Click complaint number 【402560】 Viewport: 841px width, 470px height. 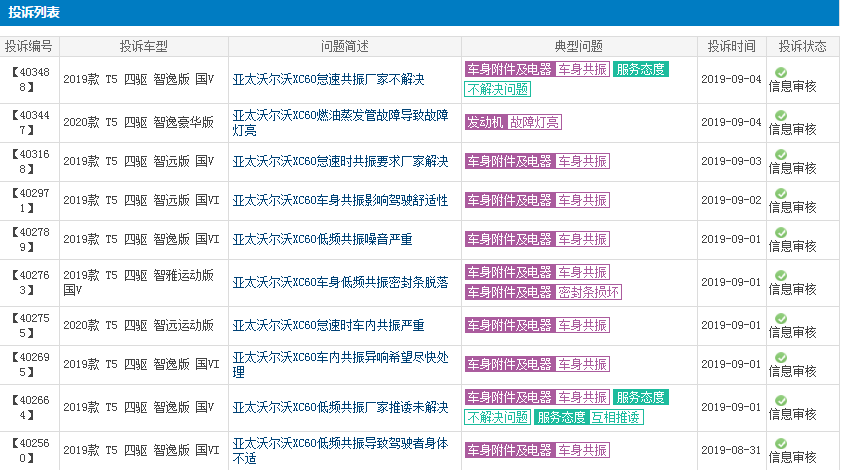[30, 451]
